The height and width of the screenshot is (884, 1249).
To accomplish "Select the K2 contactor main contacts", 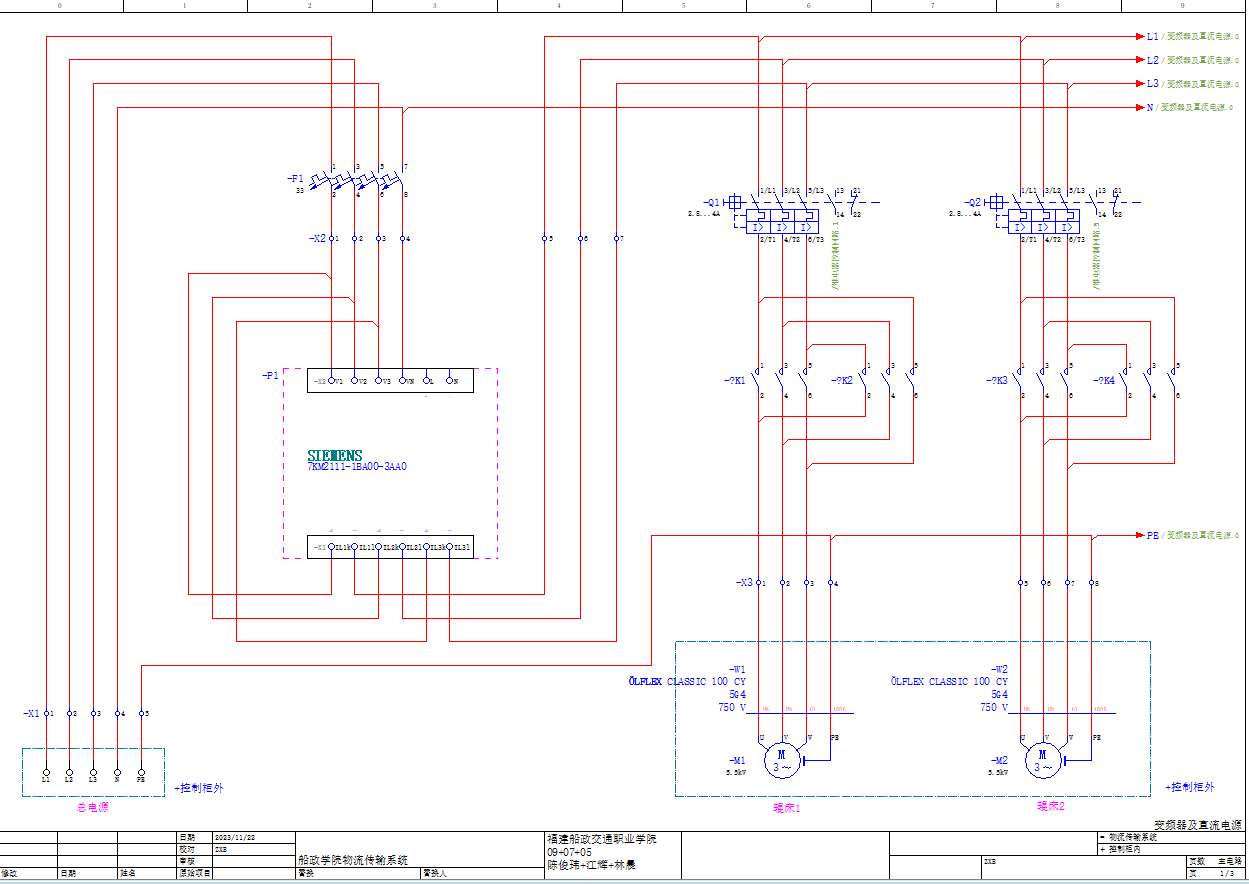I will click(x=890, y=381).
